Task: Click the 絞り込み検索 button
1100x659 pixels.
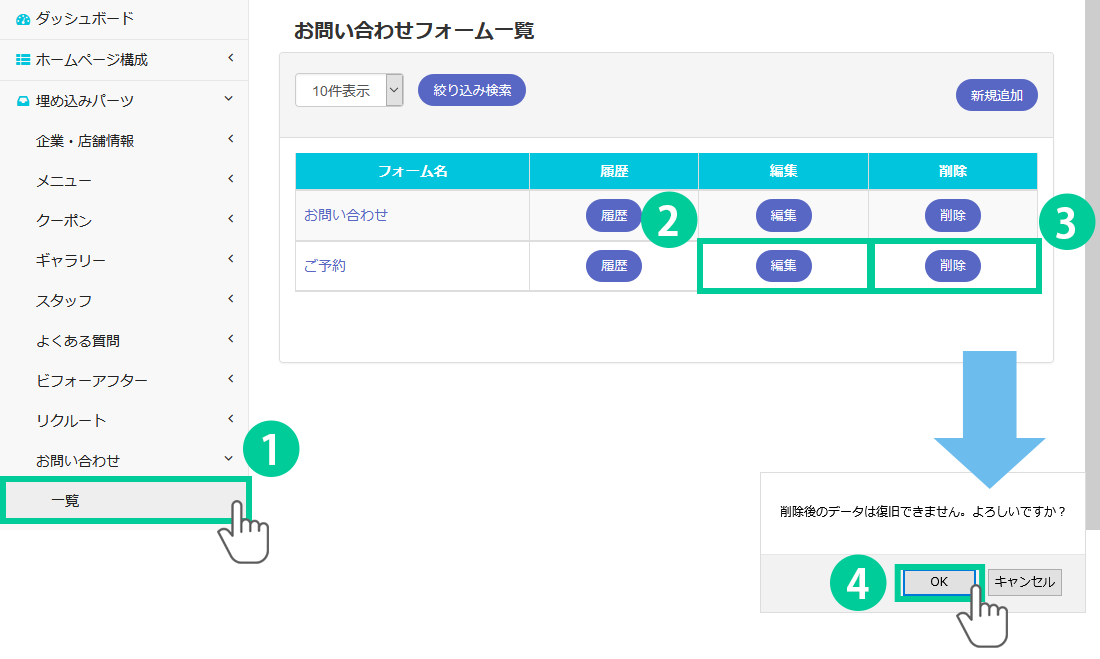Action: pos(472,90)
